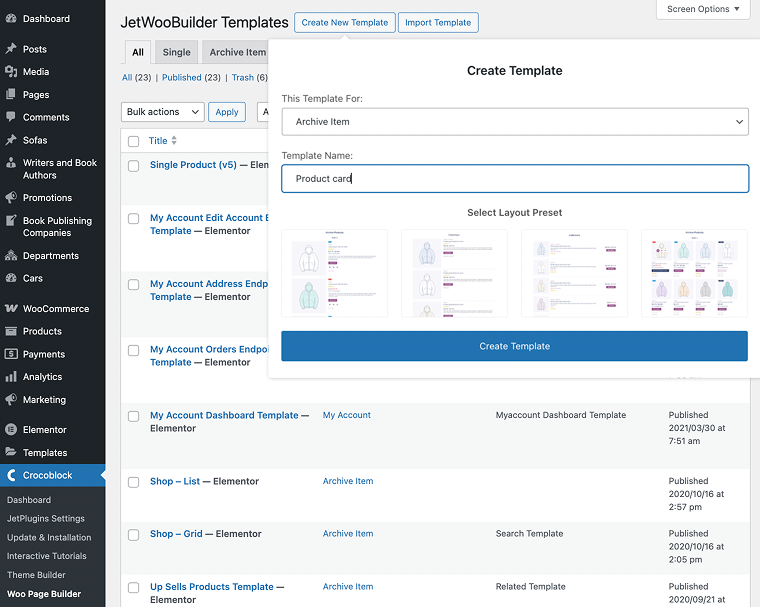Image resolution: width=760 pixels, height=607 pixels.
Task: Open the Comments bubble icon
Action: click(11, 117)
